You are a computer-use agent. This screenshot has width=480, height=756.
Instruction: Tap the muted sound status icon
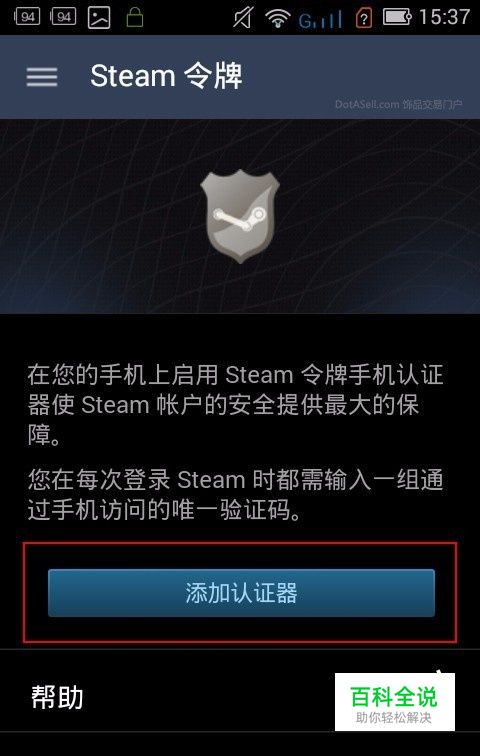pyautogui.click(x=243, y=18)
